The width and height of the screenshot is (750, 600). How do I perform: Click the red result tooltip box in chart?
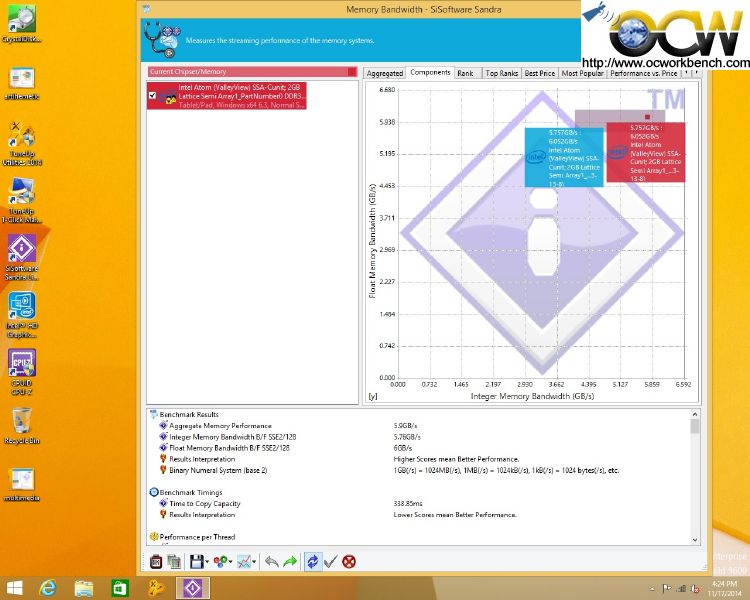(646, 152)
